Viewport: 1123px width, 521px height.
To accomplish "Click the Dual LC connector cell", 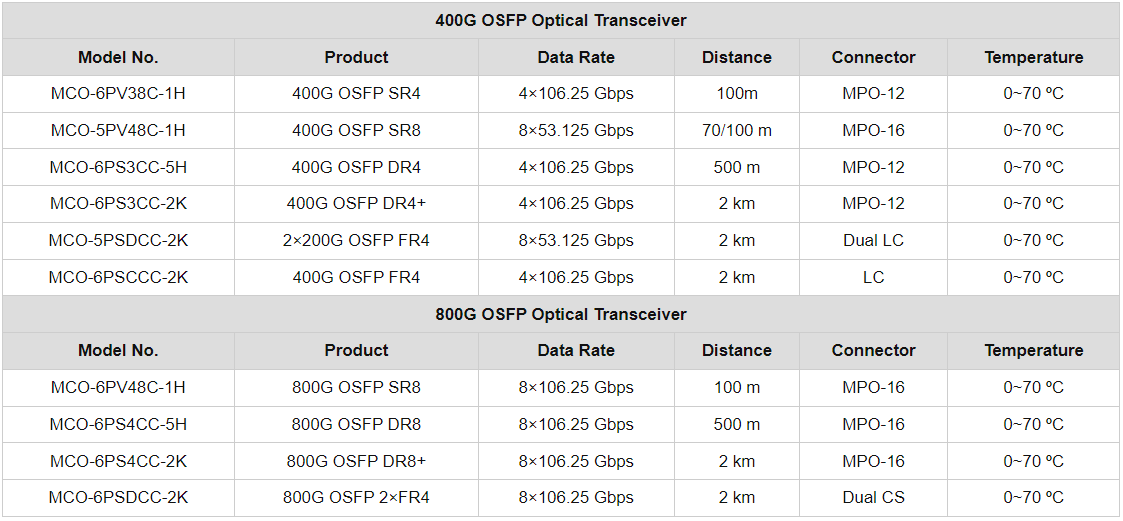I will click(873, 240).
